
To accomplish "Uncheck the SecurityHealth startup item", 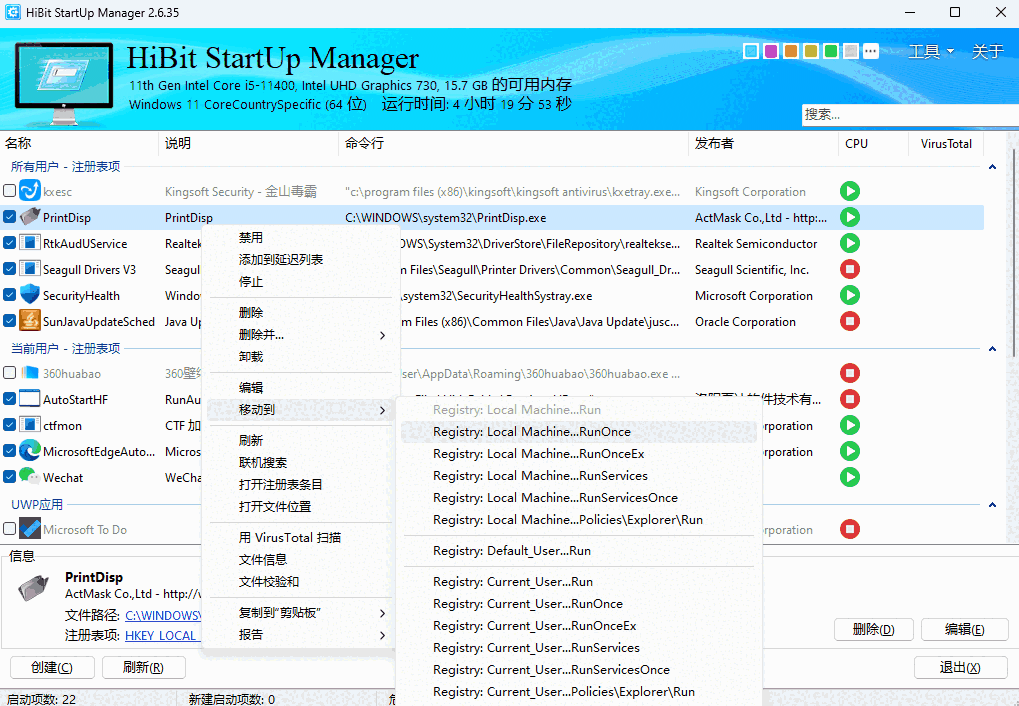I will pos(8,295).
